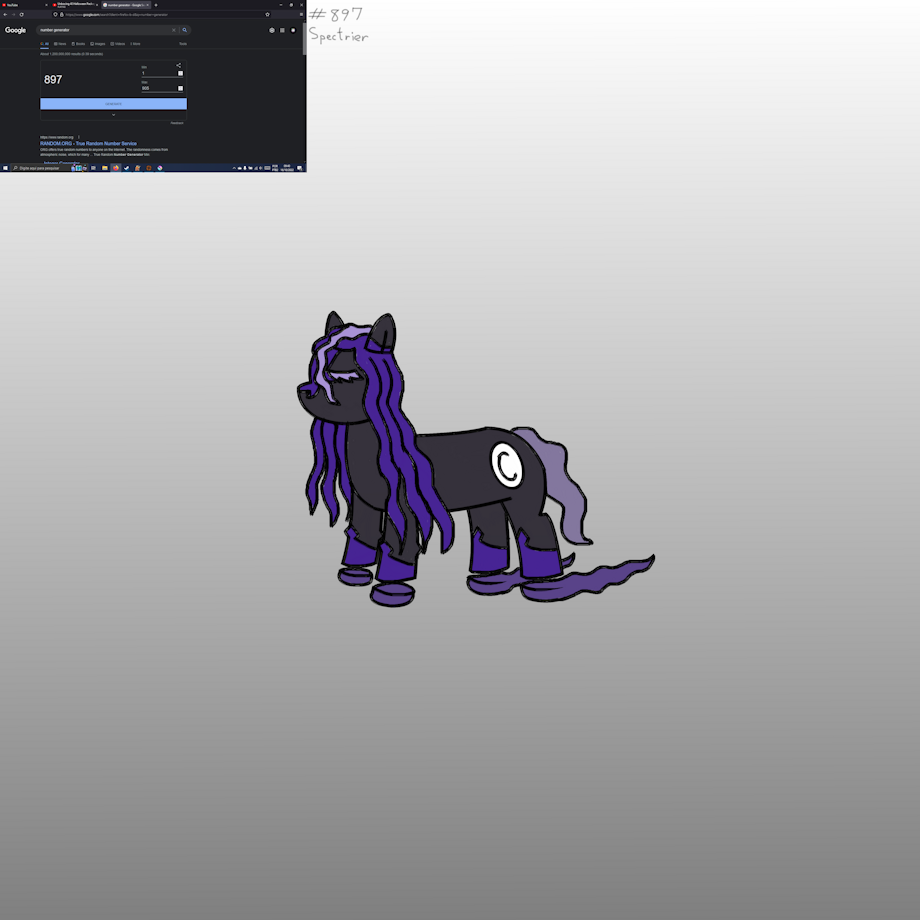920x920 pixels.
Task: Open Google settings gear icon
Action: (272, 30)
